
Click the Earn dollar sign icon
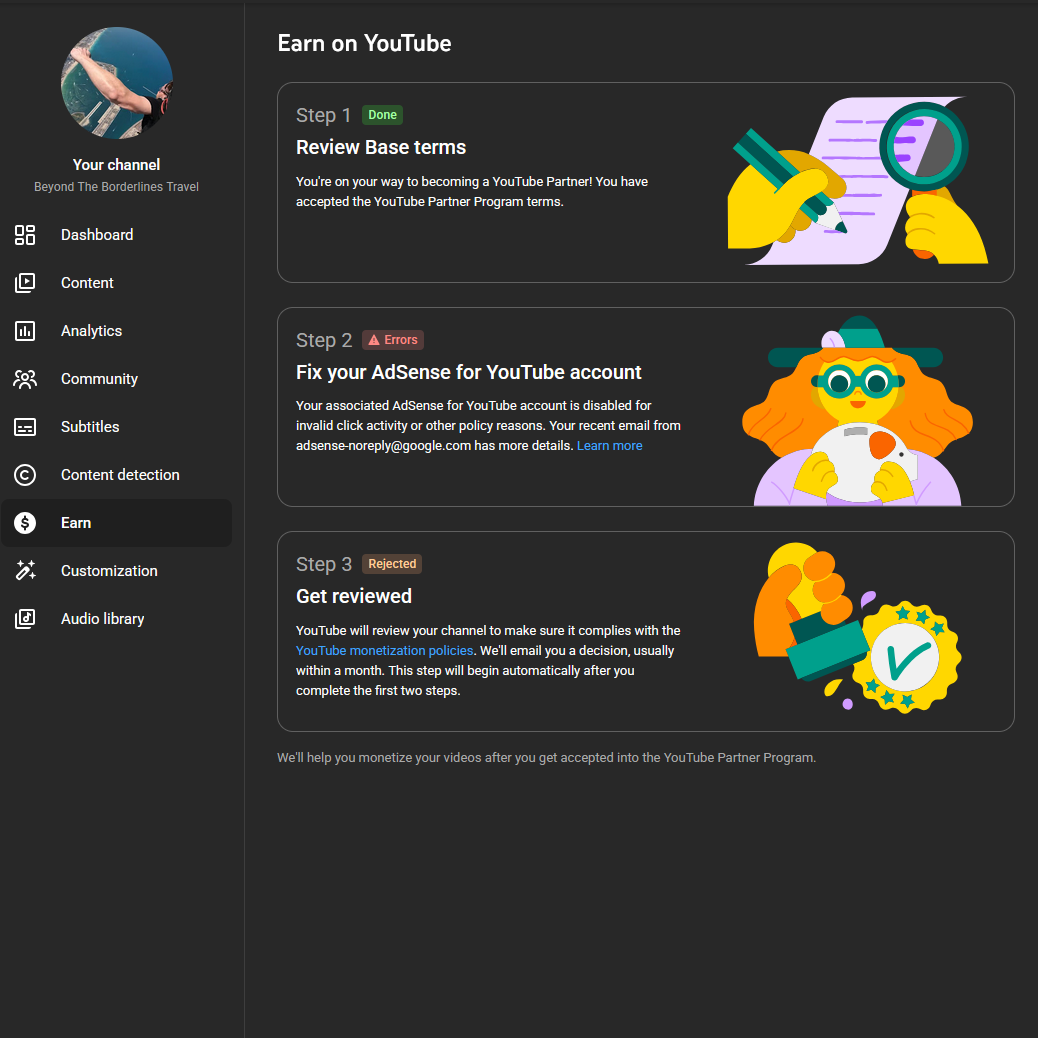(25, 523)
